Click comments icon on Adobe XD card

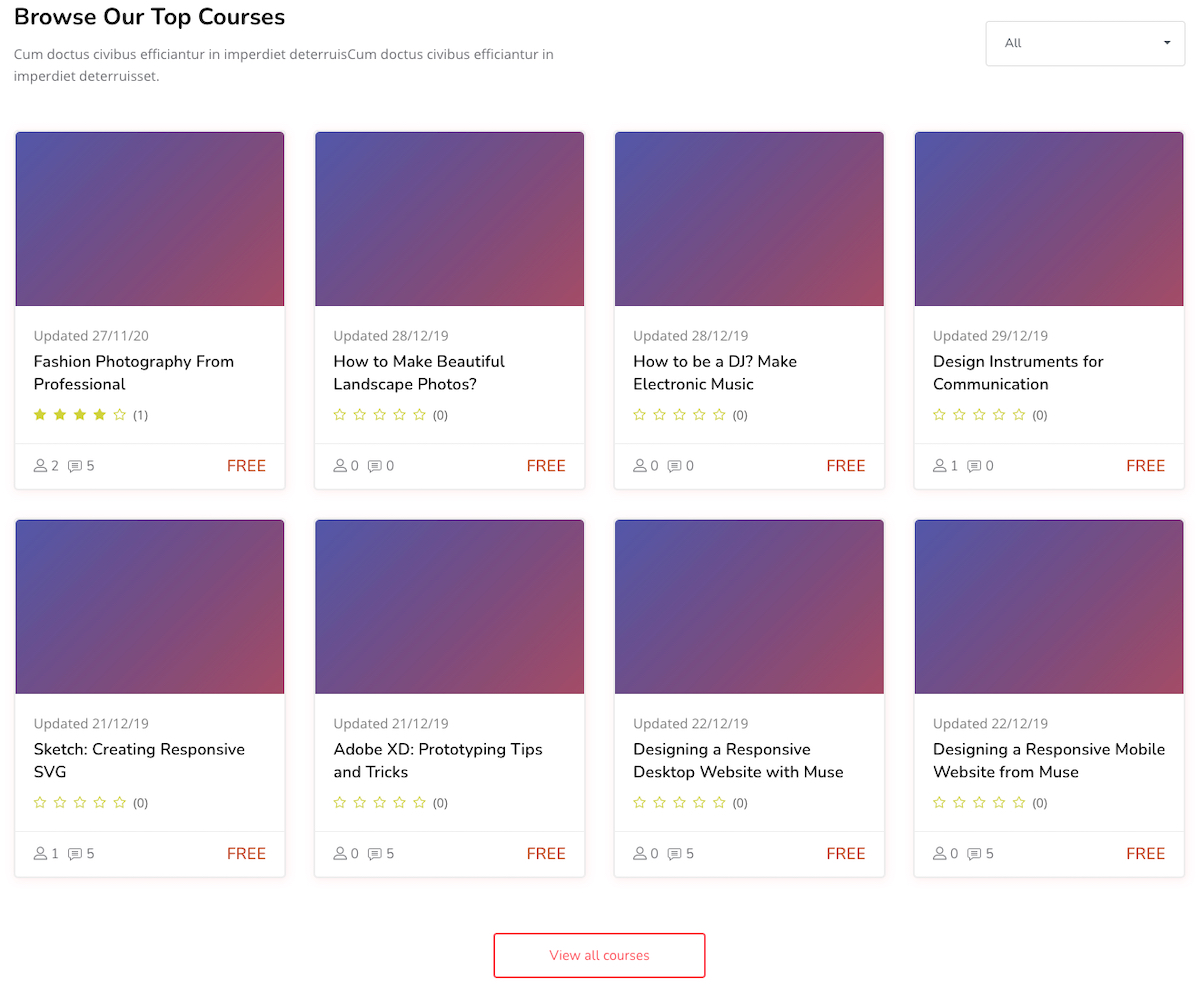[x=375, y=854]
